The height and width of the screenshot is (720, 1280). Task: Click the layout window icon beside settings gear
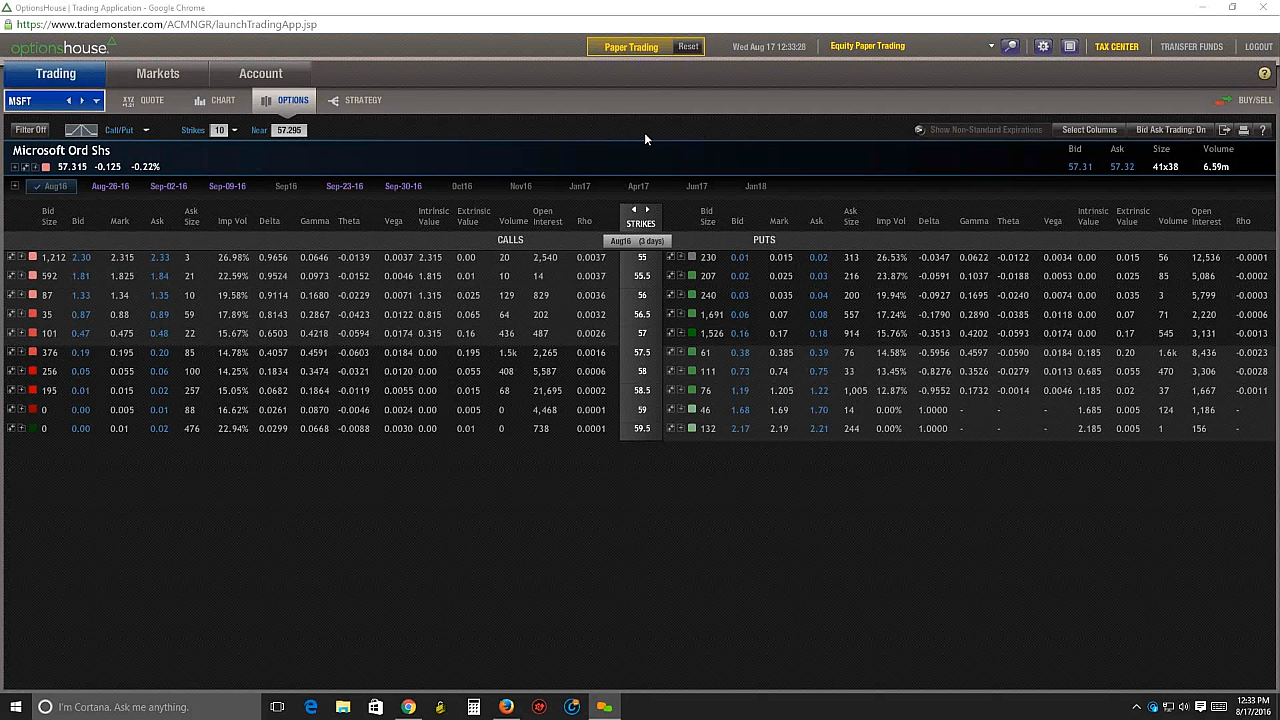(x=1070, y=46)
